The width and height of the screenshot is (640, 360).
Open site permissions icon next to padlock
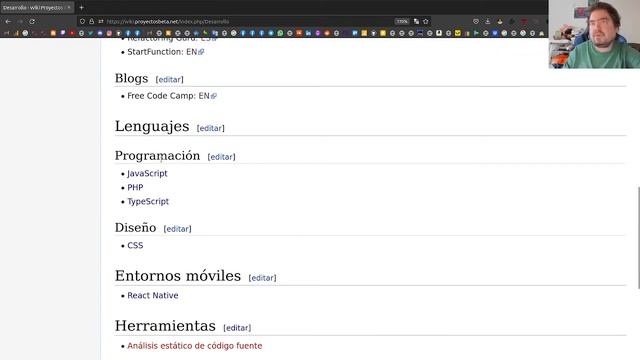tap(100, 21)
